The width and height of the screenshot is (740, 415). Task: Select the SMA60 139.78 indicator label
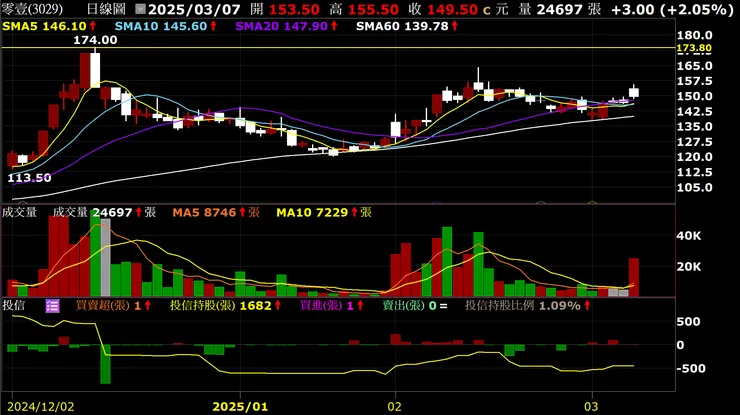(407, 26)
